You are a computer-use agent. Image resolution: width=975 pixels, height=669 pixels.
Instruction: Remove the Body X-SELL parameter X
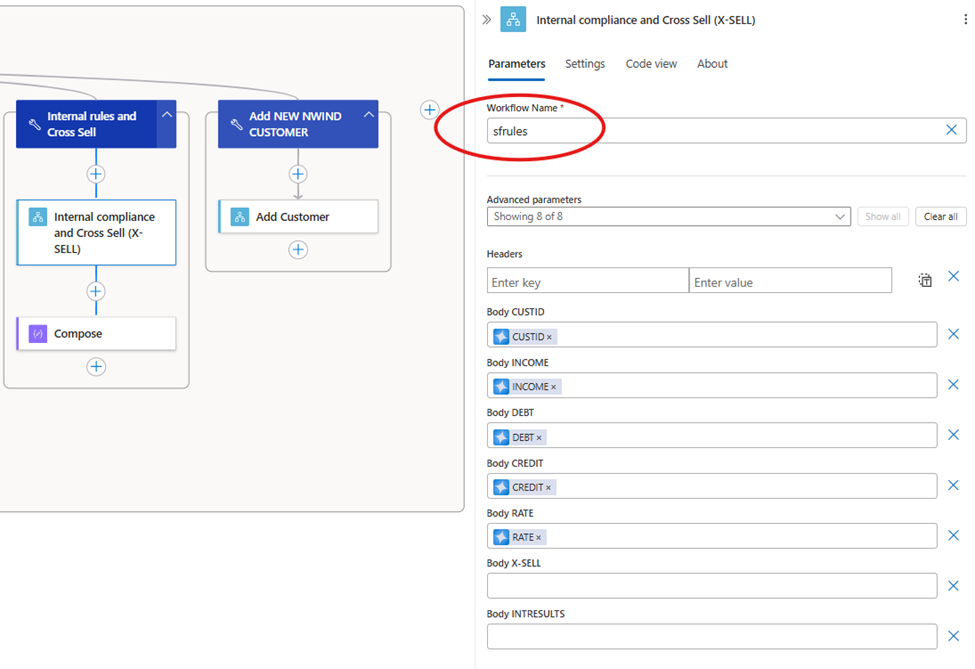[x=953, y=586]
